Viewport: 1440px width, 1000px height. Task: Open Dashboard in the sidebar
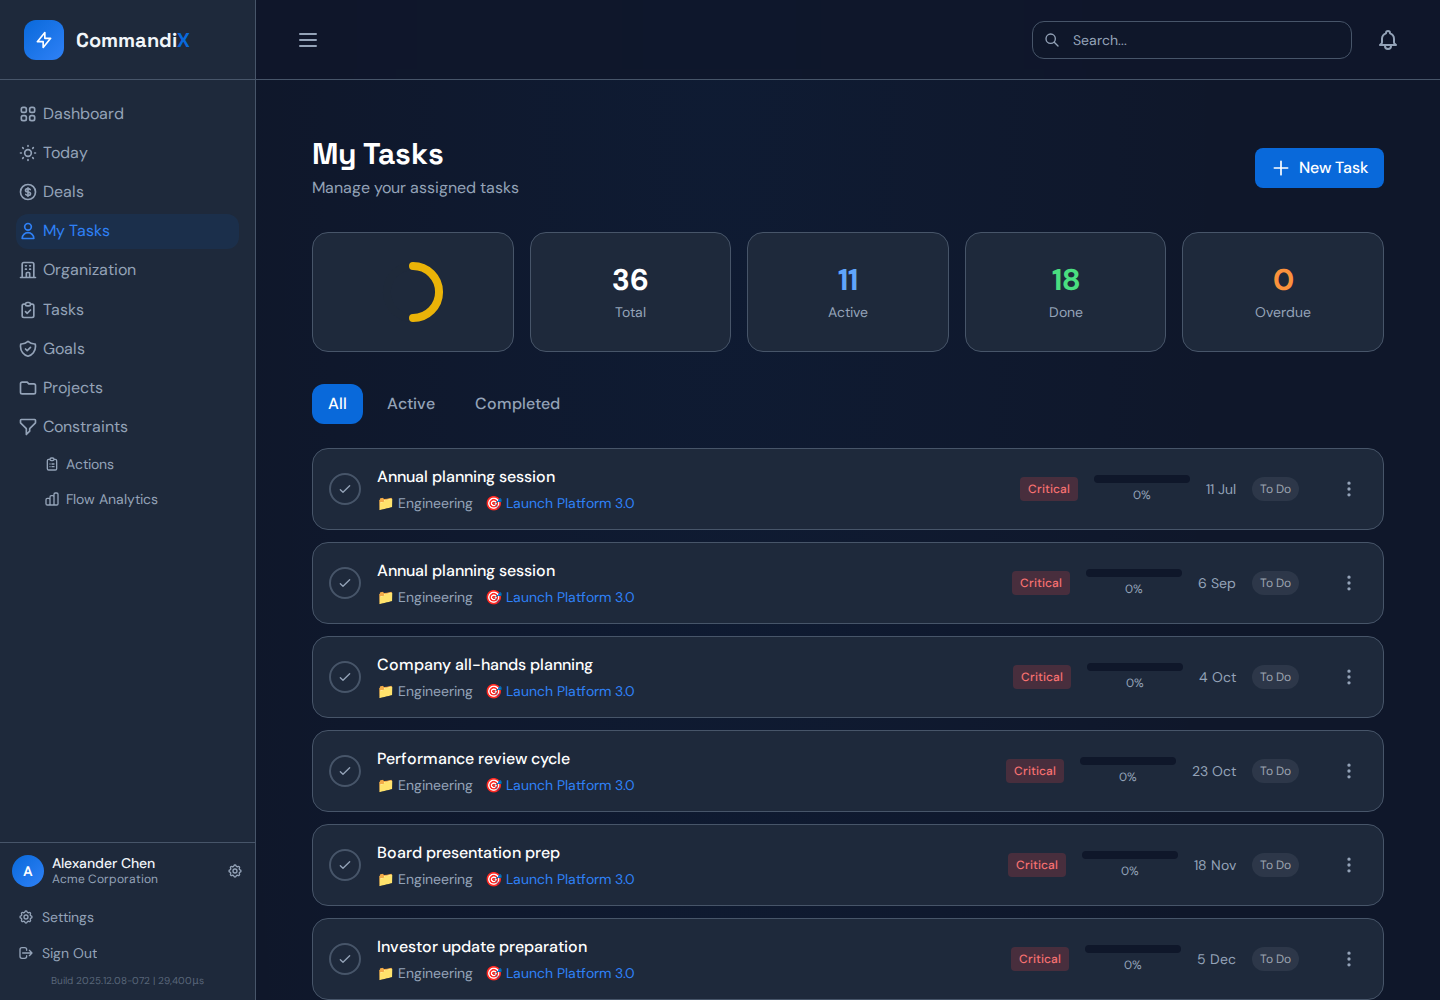pos(128,114)
